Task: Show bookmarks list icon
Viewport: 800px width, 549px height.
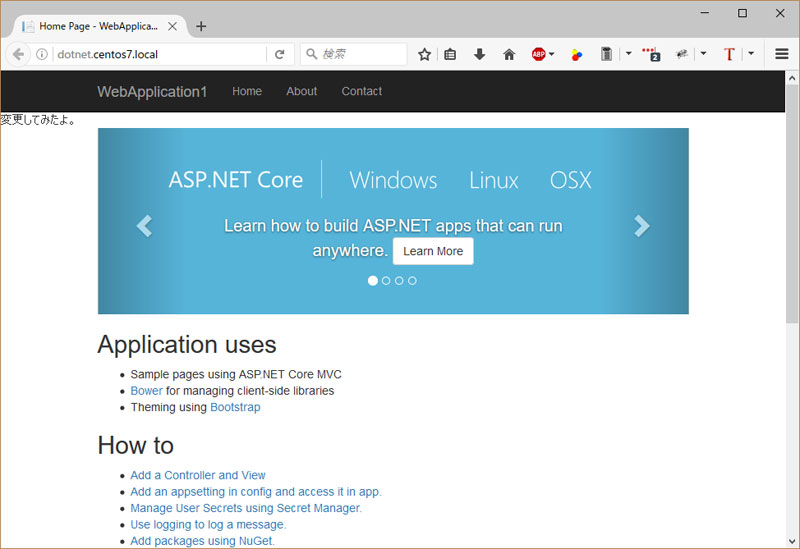Action: pos(450,54)
